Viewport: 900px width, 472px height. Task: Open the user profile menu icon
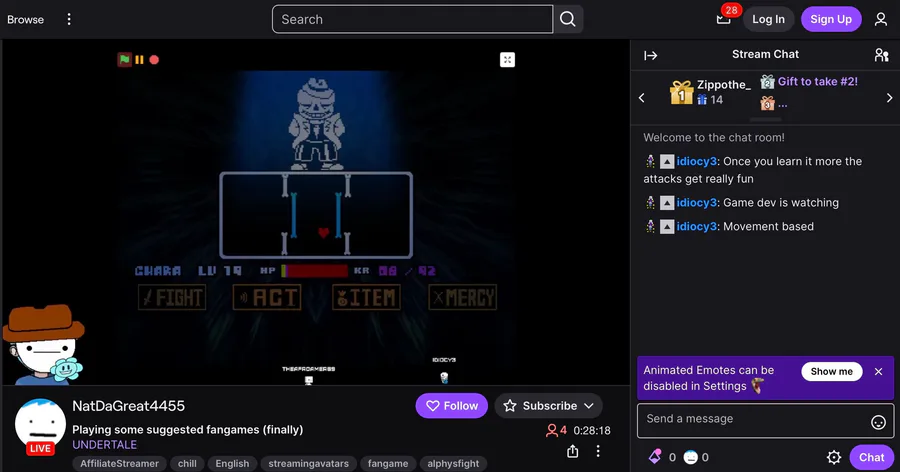(880, 20)
